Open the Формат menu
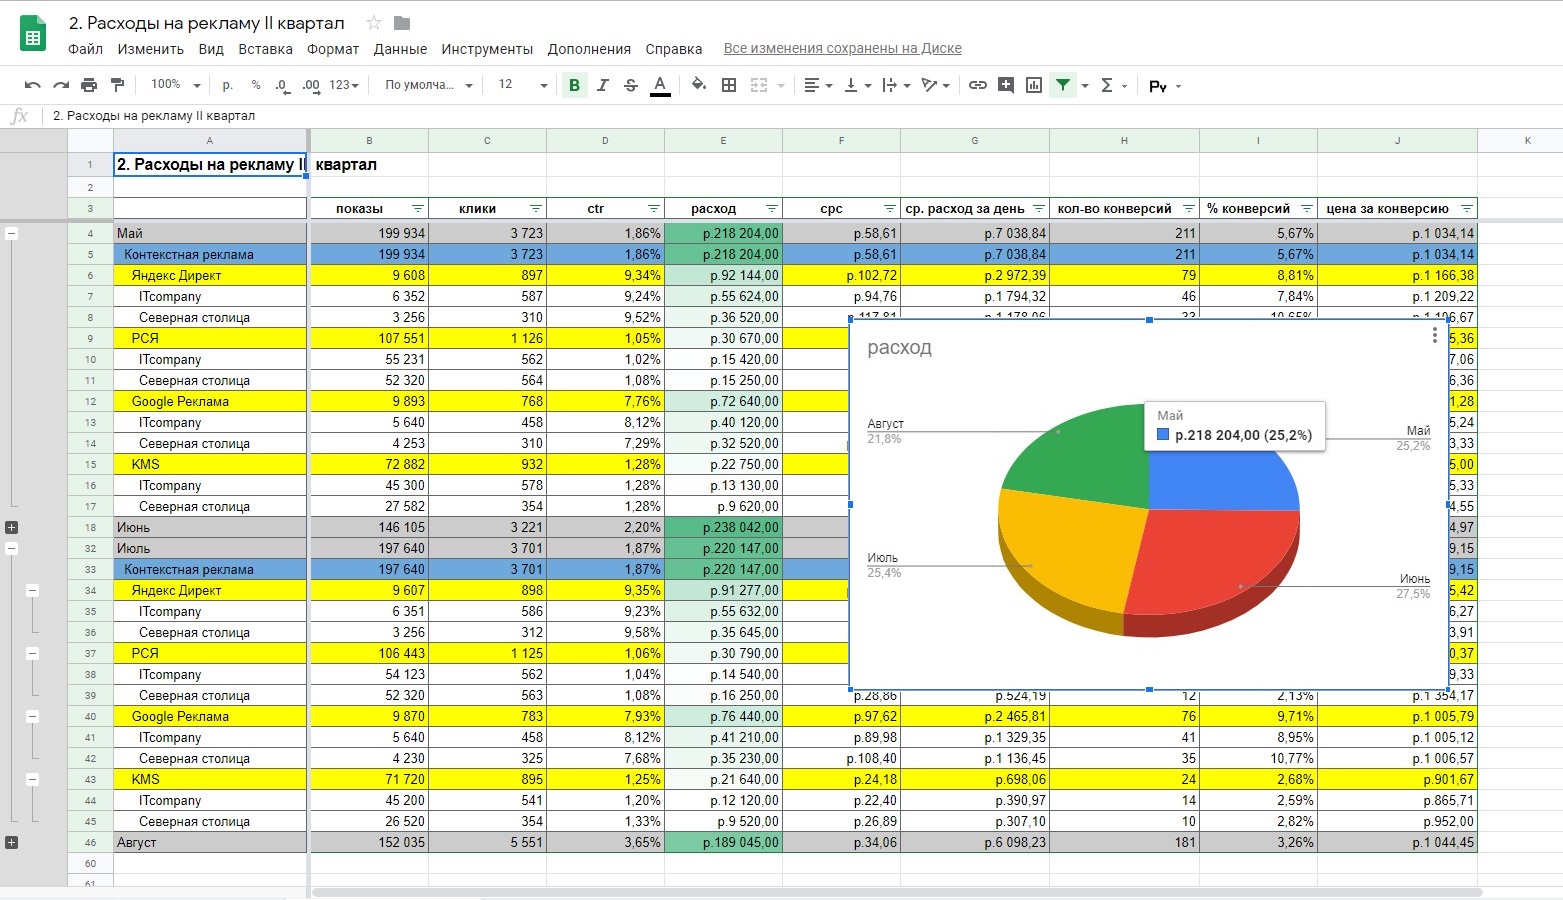The image size is (1563, 900). [333, 49]
